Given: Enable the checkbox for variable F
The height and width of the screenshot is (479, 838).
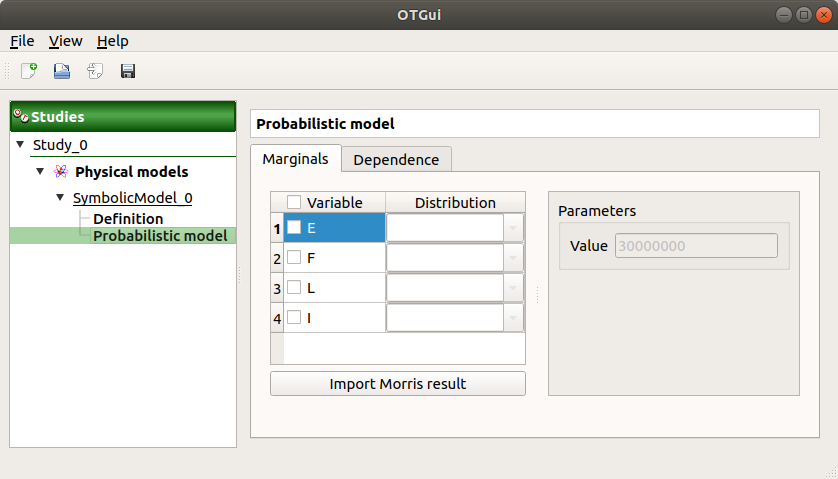Looking at the screenshot, I should click(x=294, y=257).
